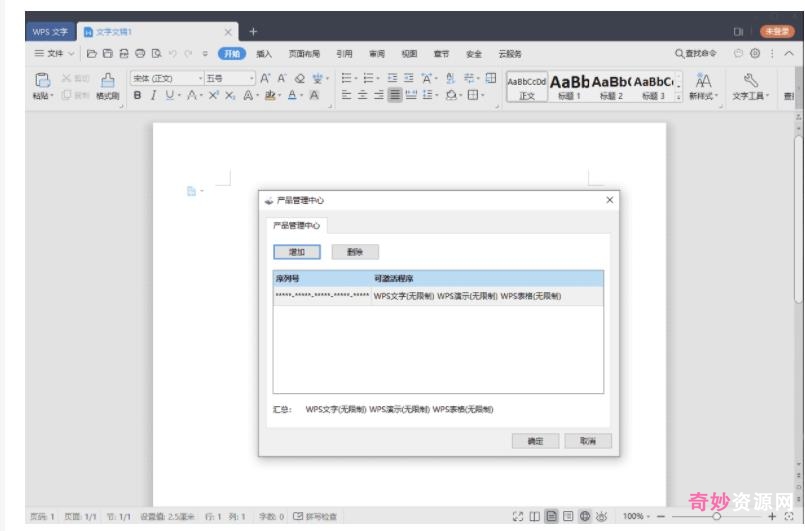Screen dimensions: 805x531
Task: Add a new document tab with plus
Action: pyautogui.click(x=253, y=31)
